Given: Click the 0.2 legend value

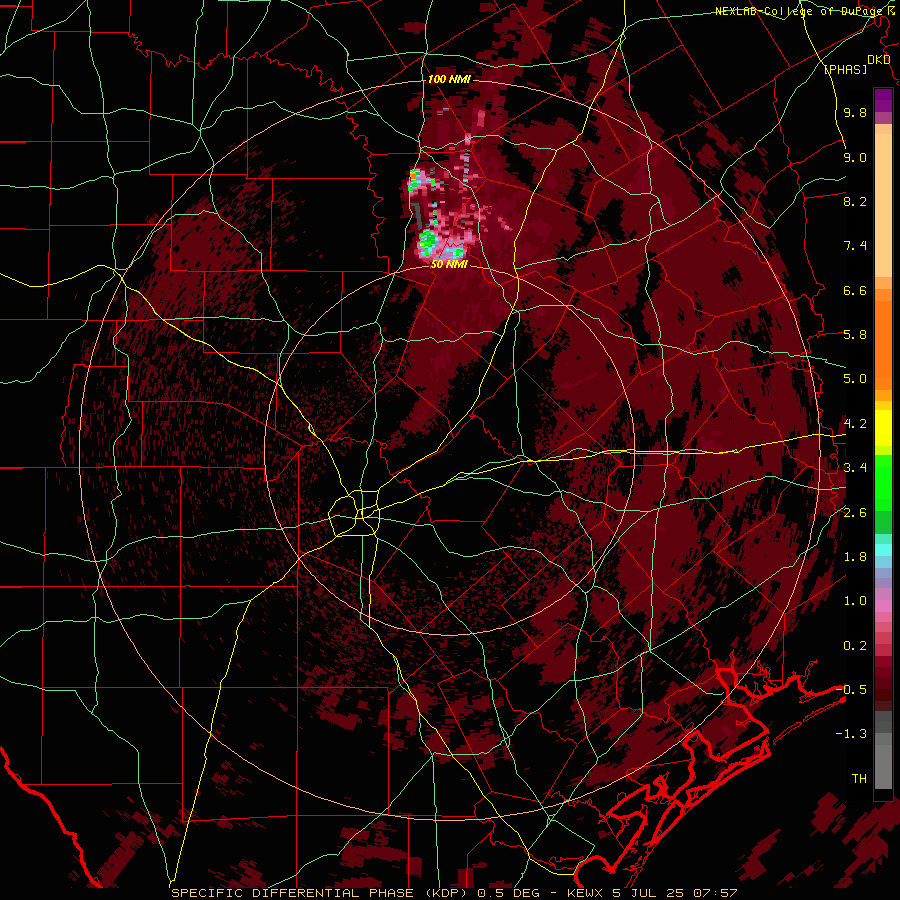Looking at the screenshot, I should [855, 646].
